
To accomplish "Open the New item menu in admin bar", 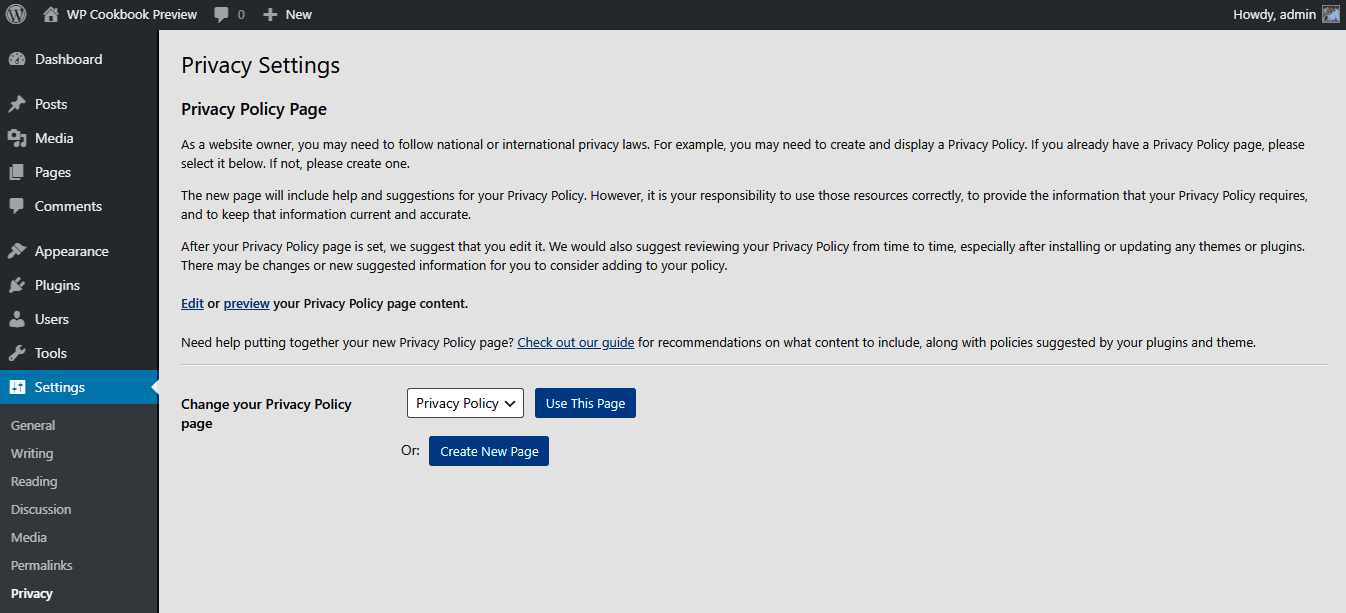I will [x=286, y=14].
